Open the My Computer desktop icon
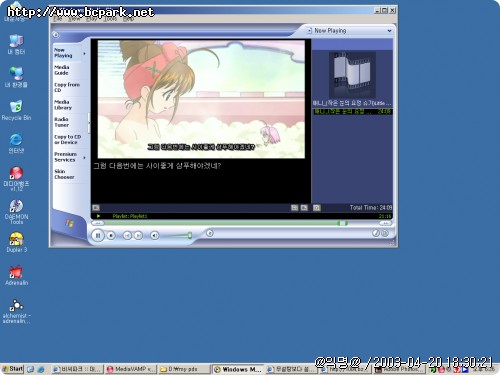The height and width of the screenshot is (375, 500). coord(16,45)
